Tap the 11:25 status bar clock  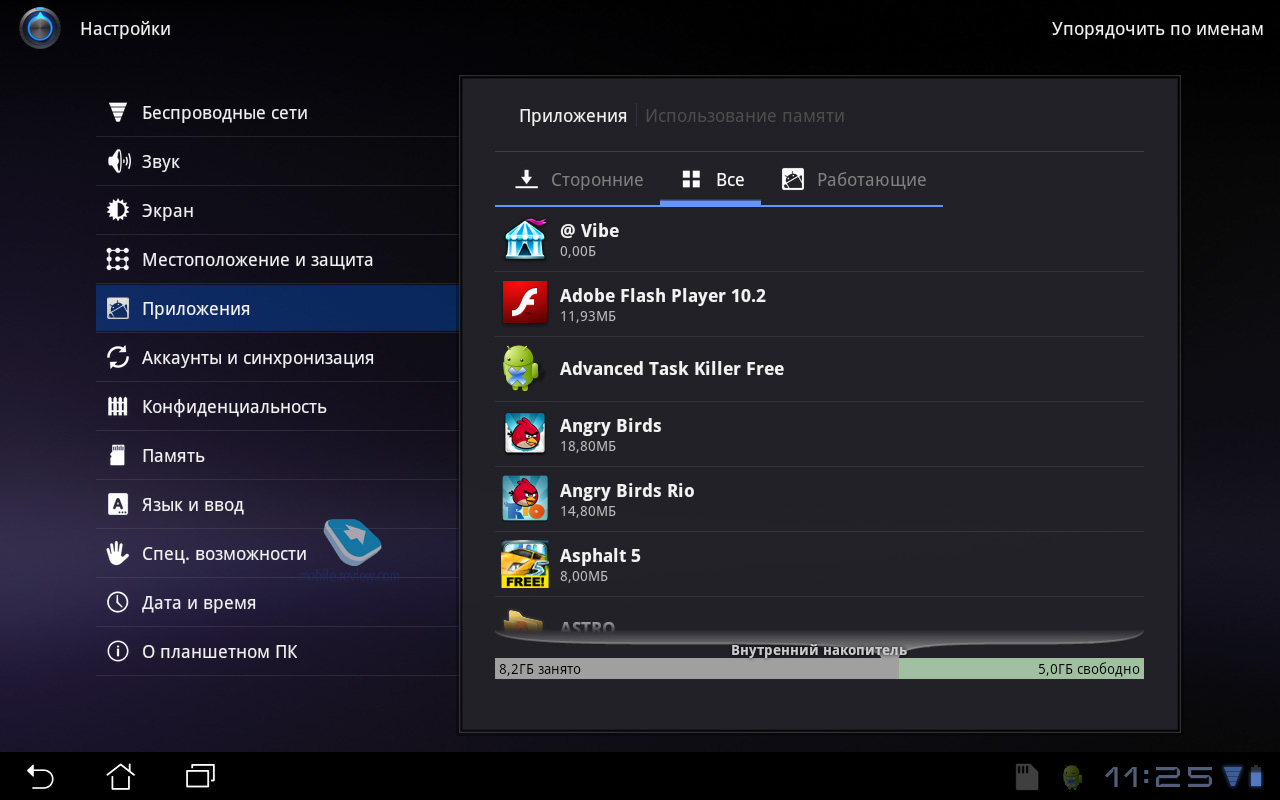tap(1158, 777)
